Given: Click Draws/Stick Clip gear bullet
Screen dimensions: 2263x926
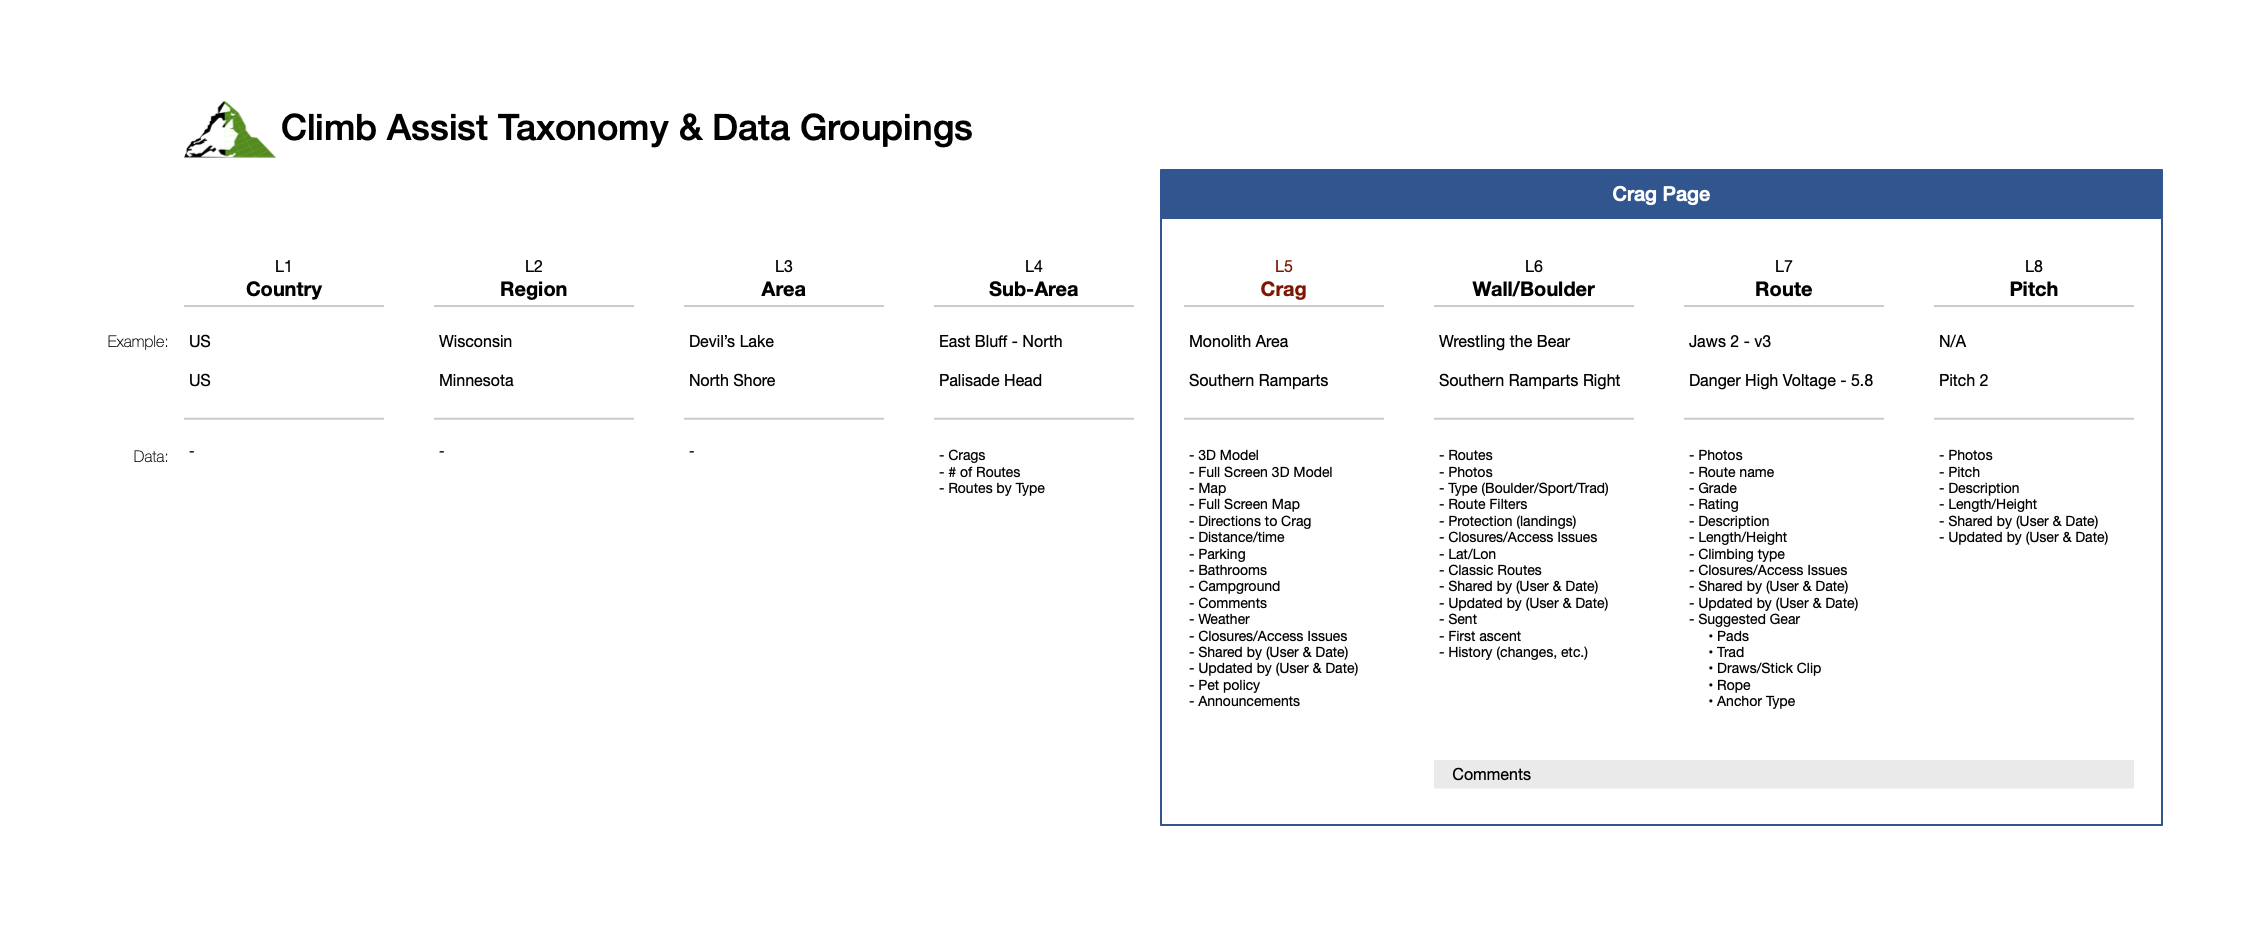Looking at the screenshot, I should click(x=1765, y=668).
